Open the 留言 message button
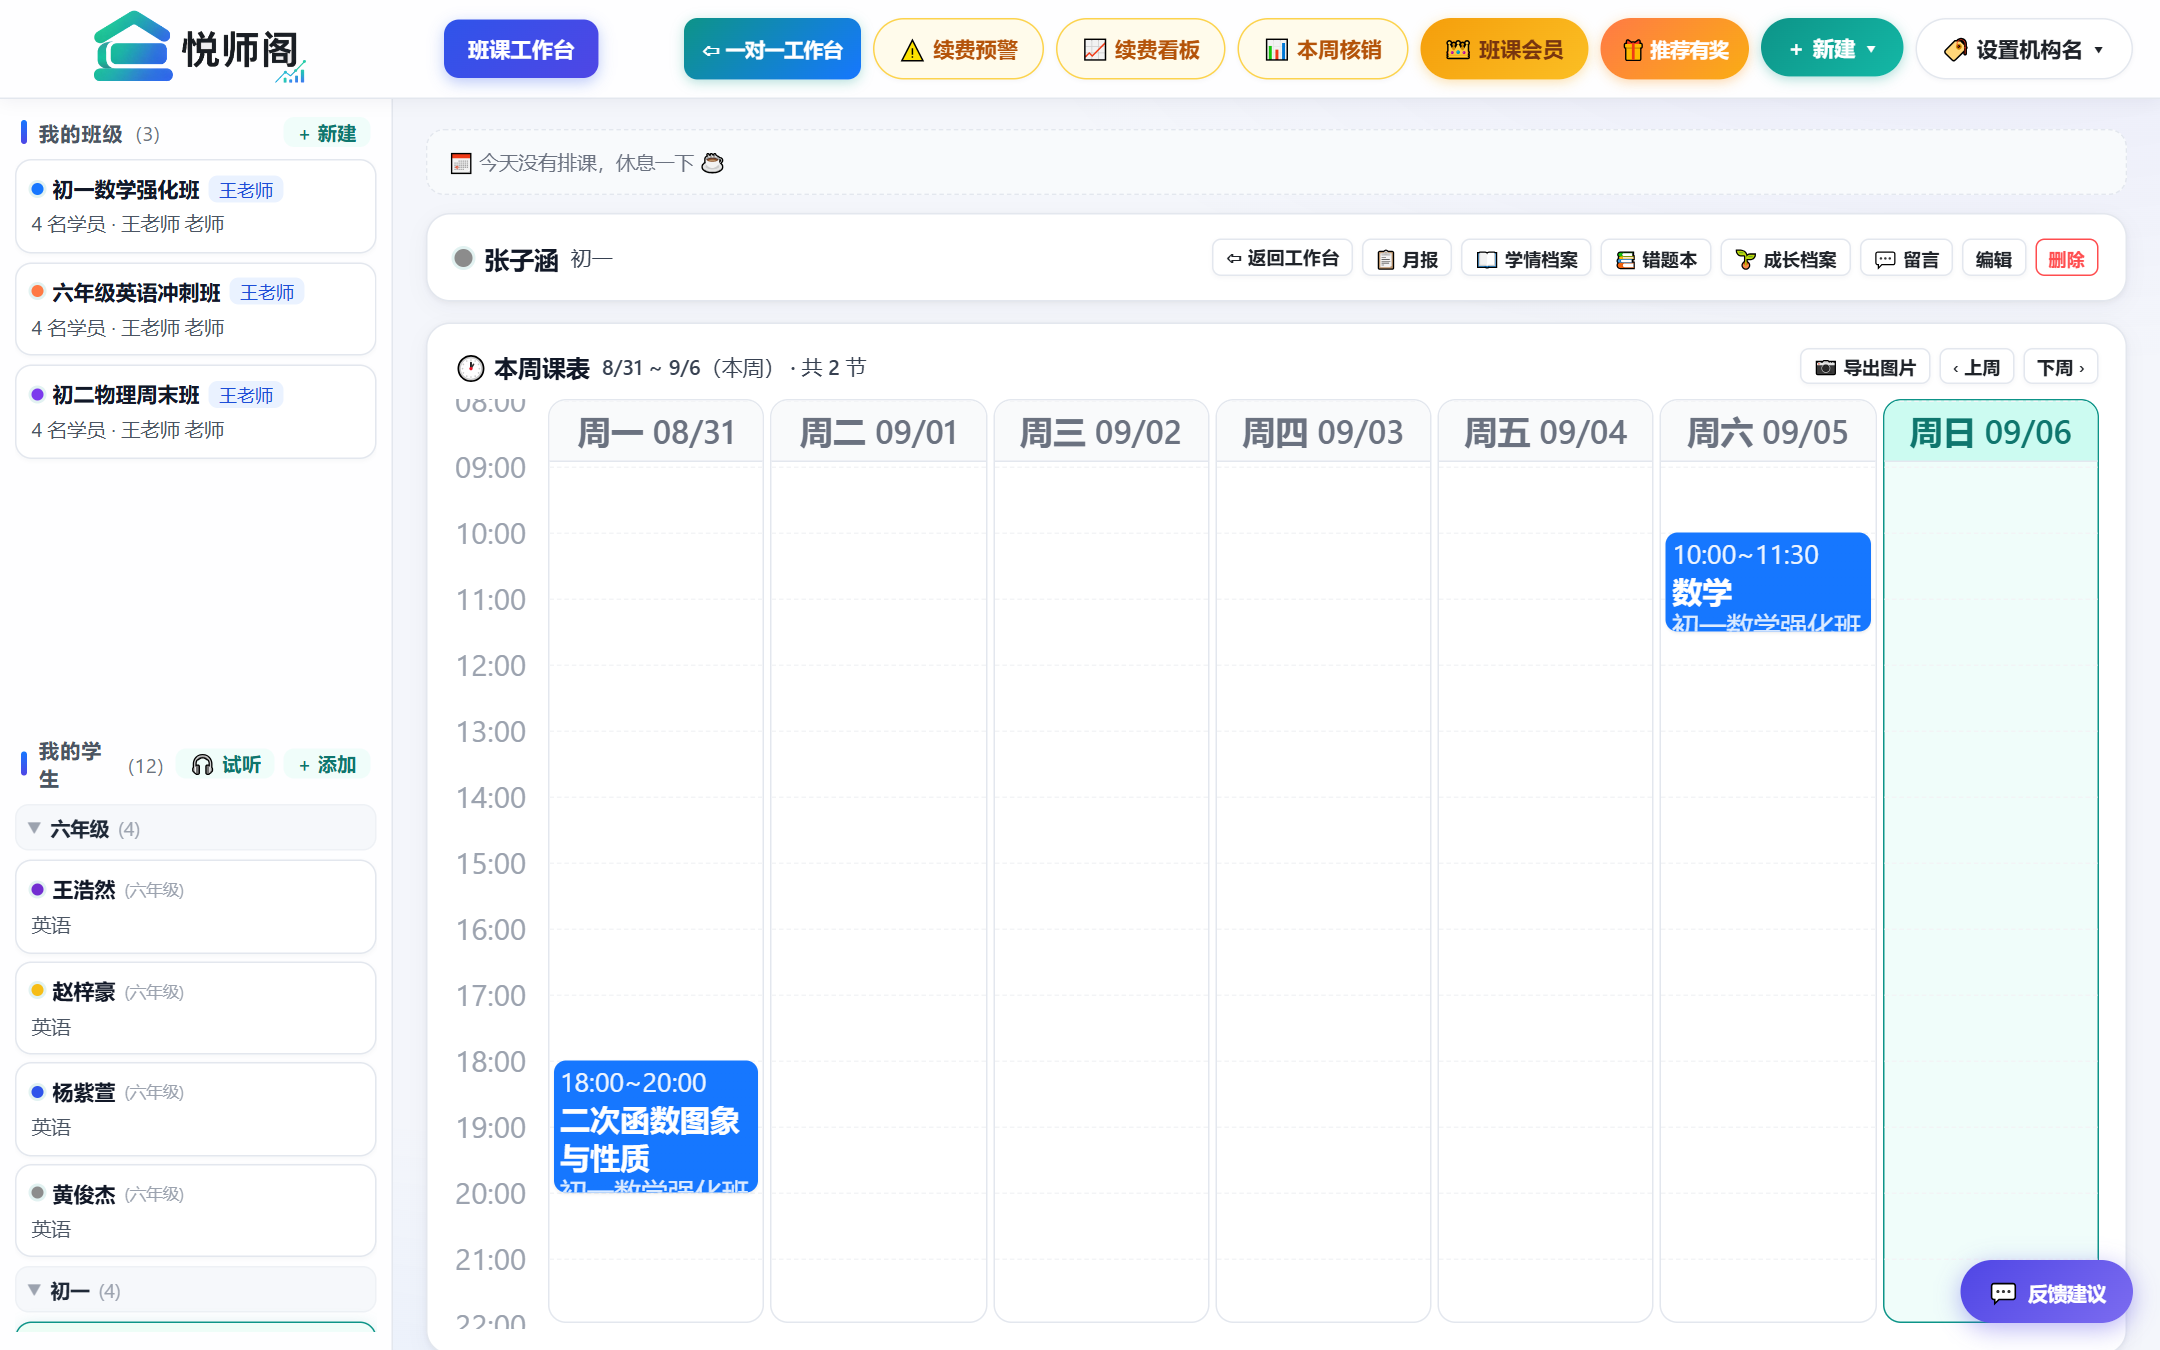2160x1350 pixels. pyautogui.click(x=1906, y=259)
